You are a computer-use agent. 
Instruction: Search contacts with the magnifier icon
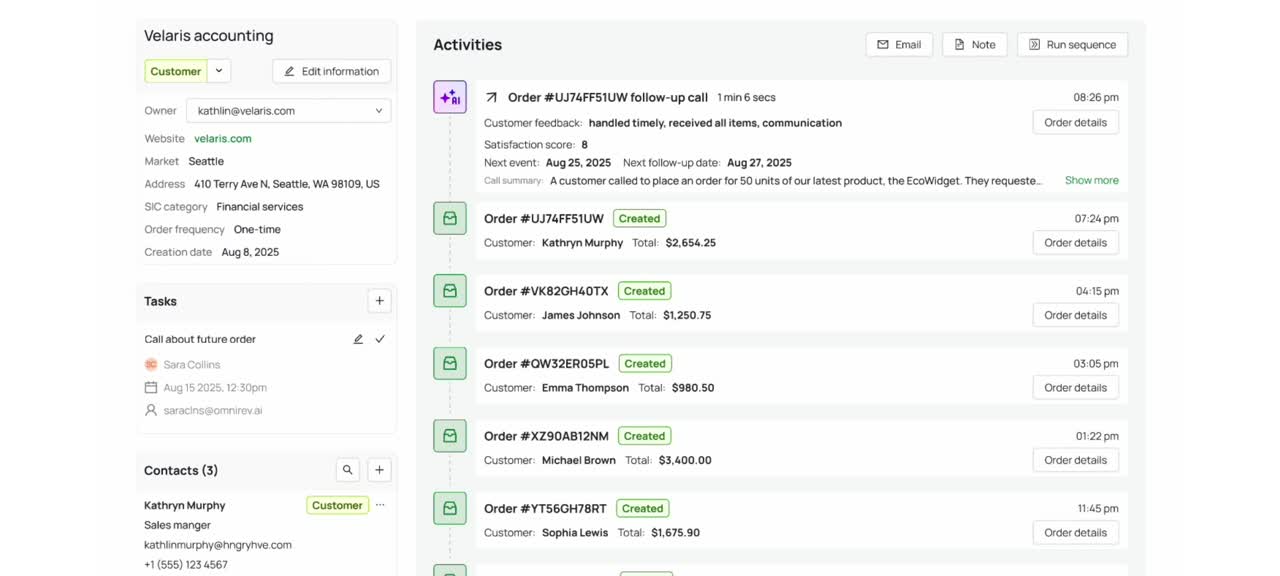click(x=347, y=470)
